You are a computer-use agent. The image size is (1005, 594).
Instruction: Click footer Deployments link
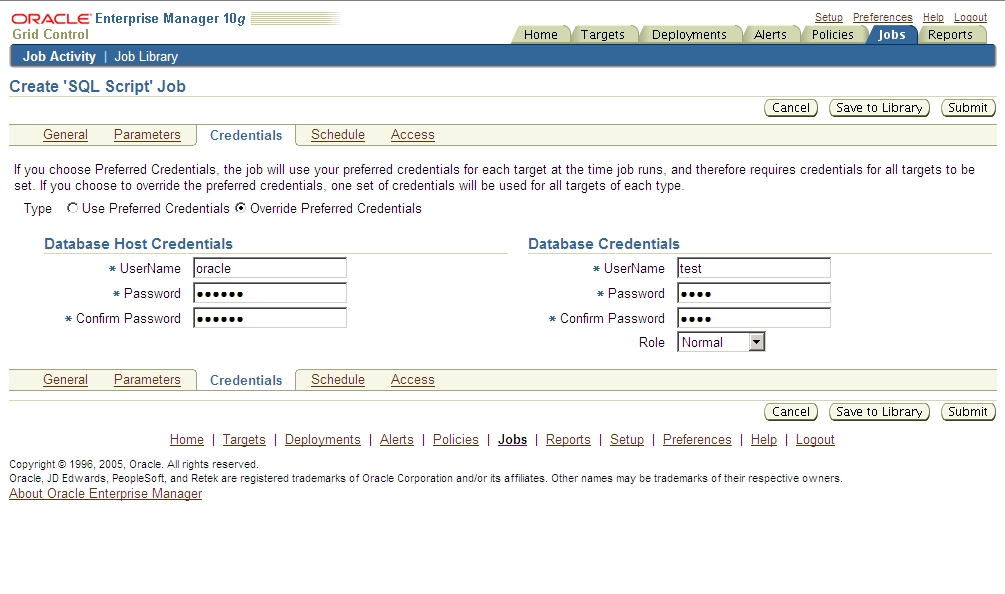point(322,440)
